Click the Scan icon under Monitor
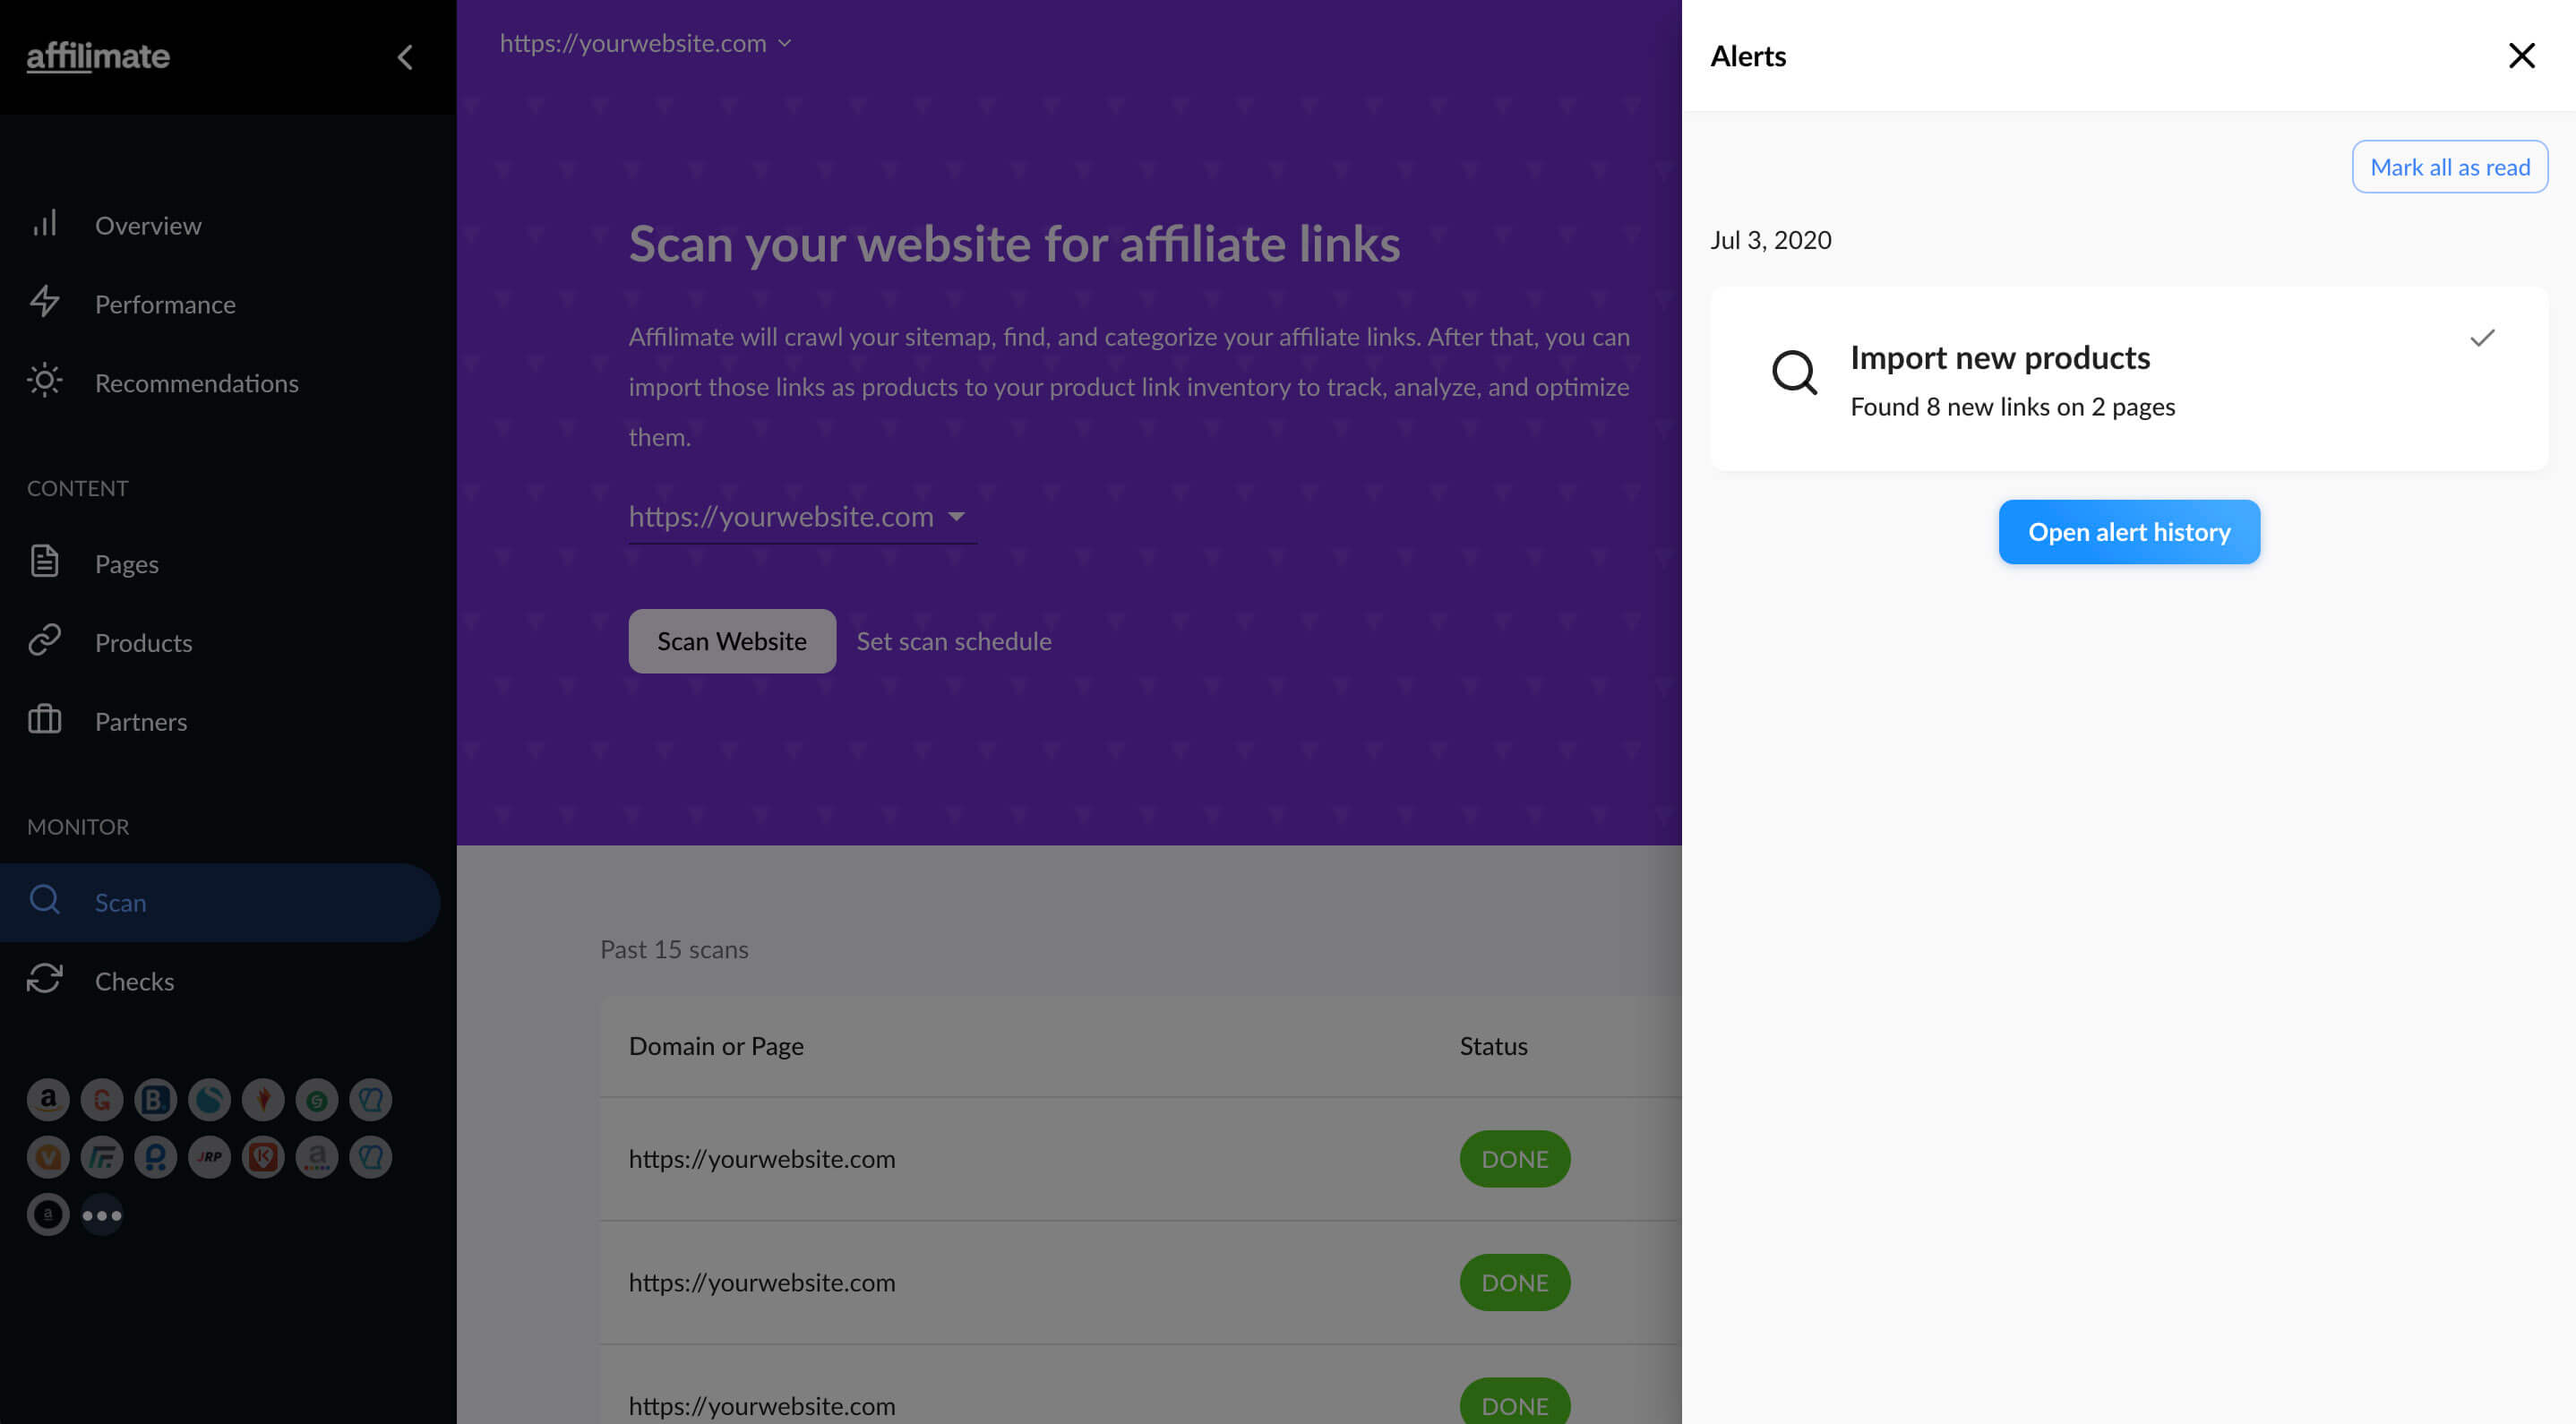Screen dimensions: 2576x1424 point(44,901)
